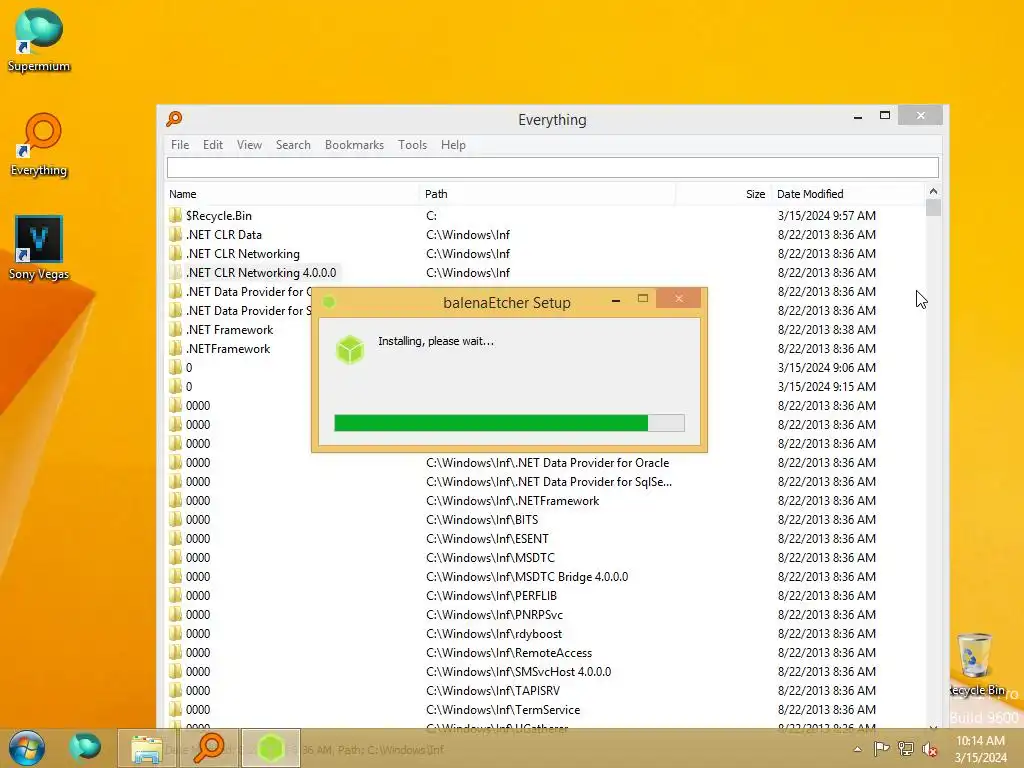The height and width of the screenshot is (768, 1024).
Task: Open the View menu in Everything
Action: click(x=249, y=145)
